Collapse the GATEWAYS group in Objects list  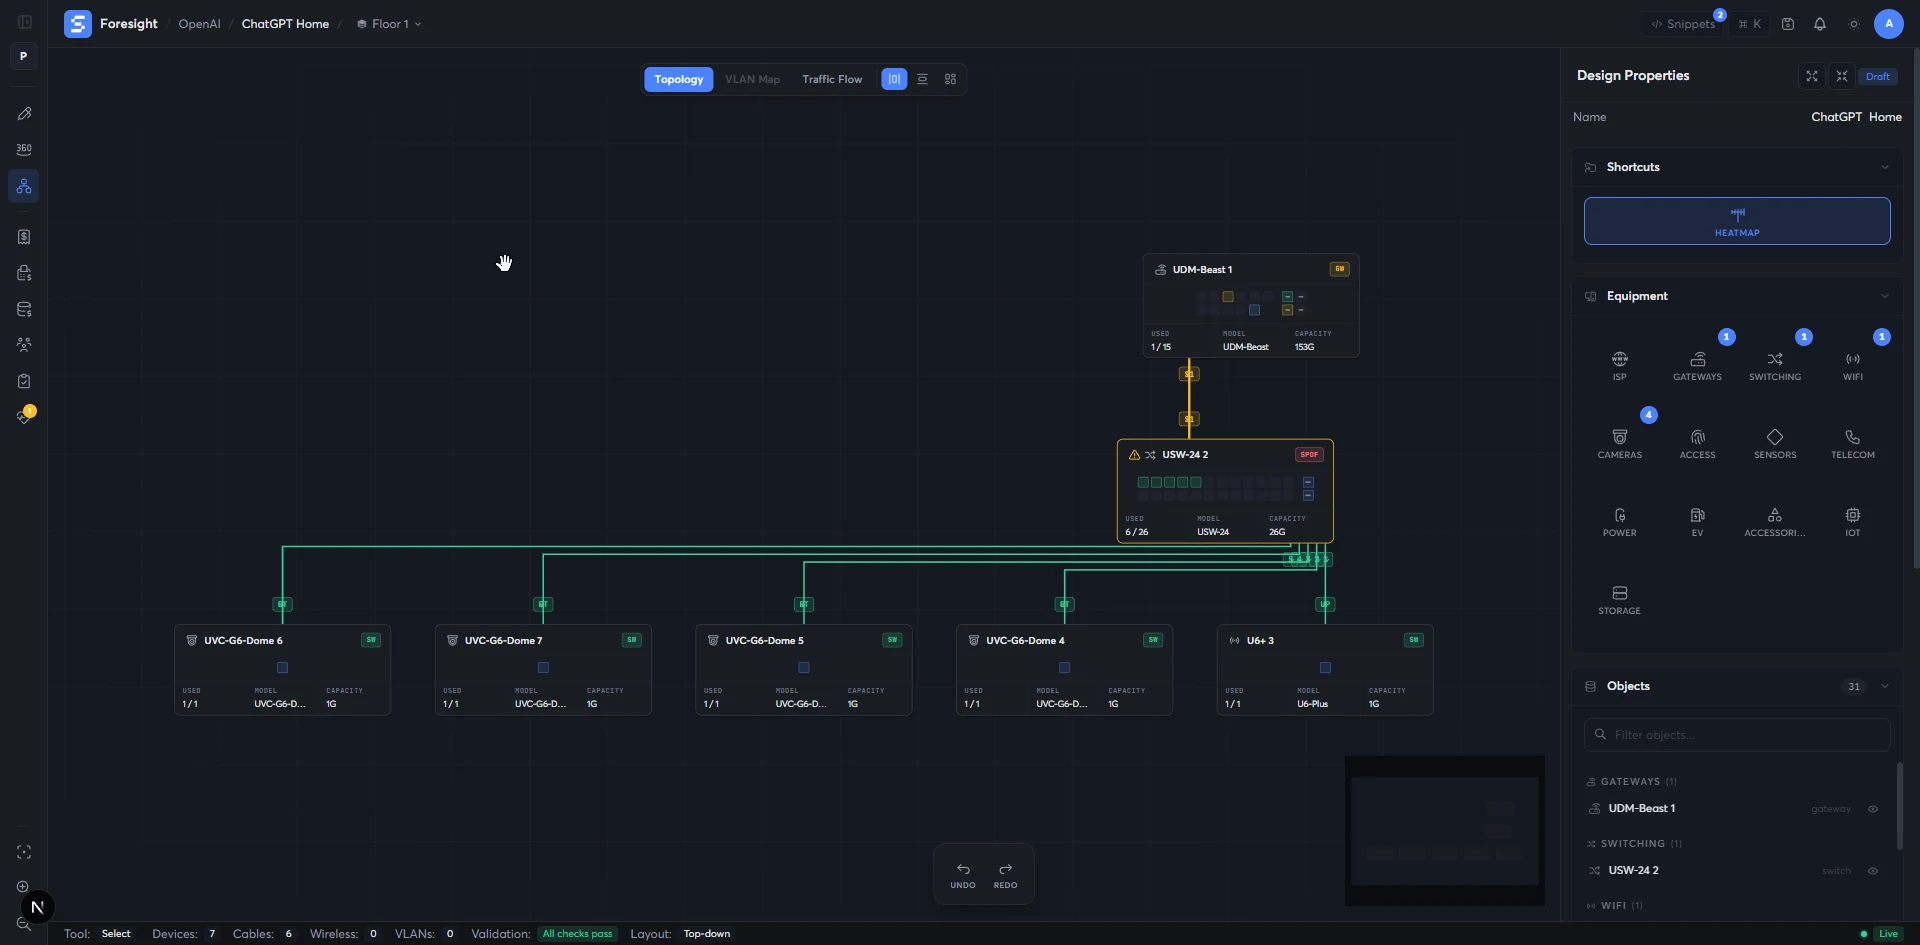point(1632,782)
